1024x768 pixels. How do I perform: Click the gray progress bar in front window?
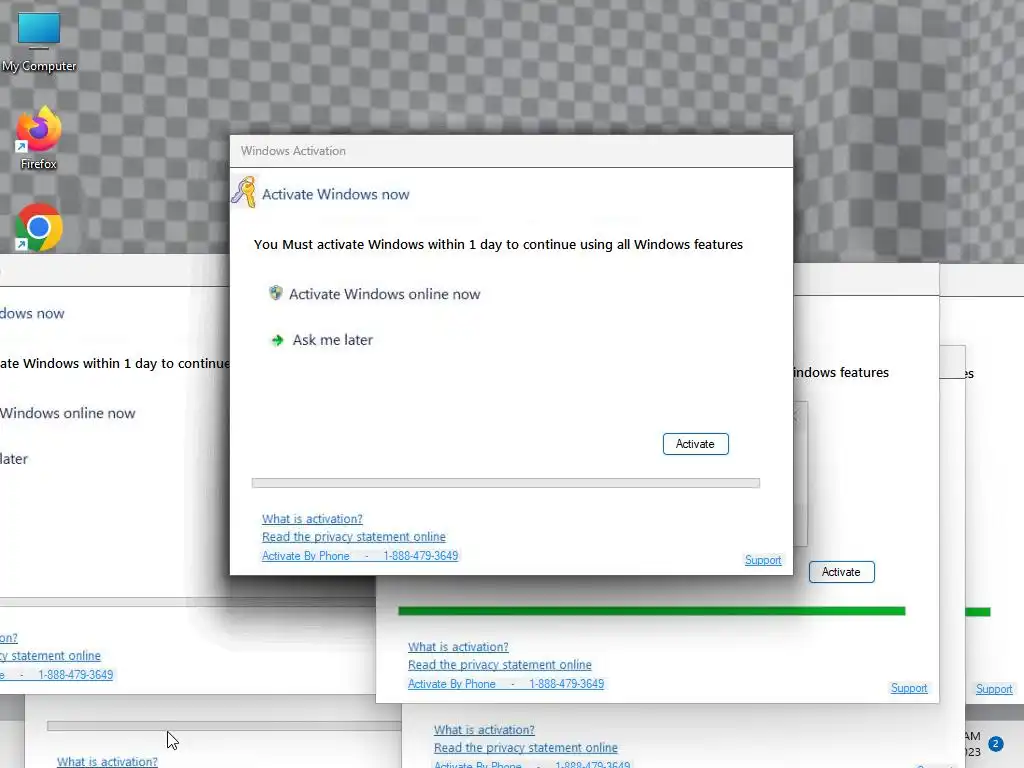click(x=505, y=483)
